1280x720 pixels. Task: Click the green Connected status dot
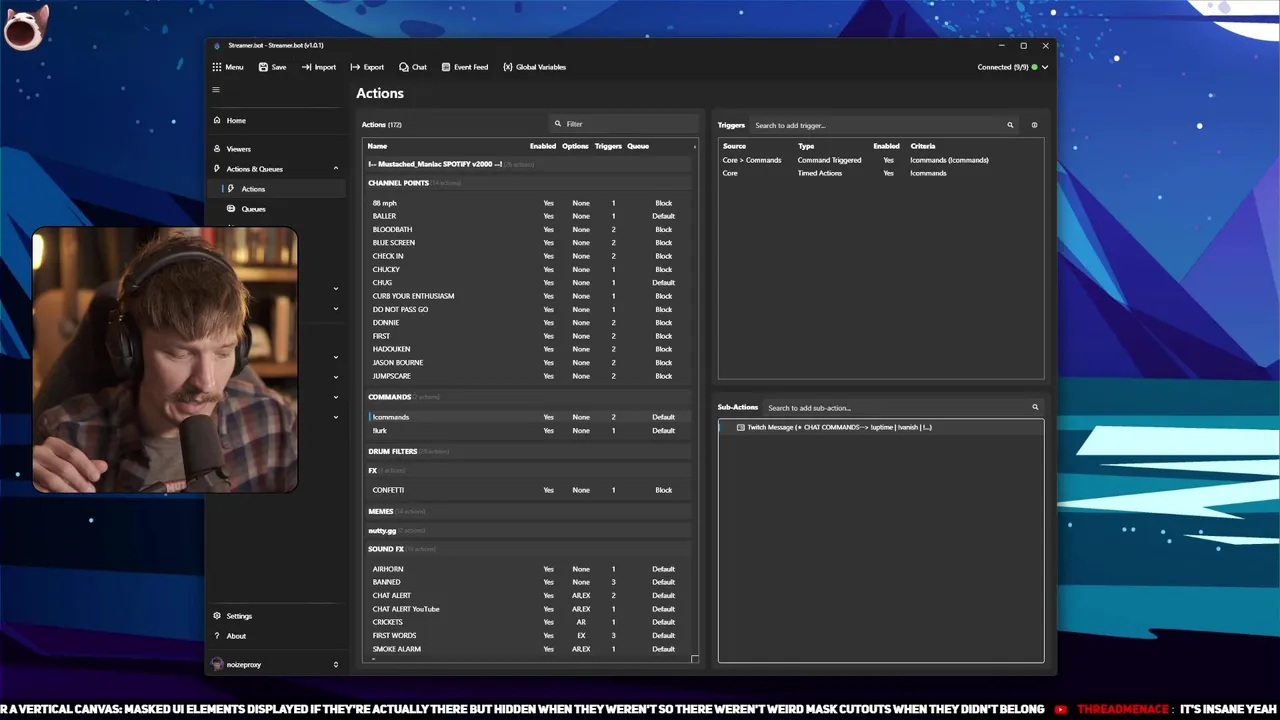click(1035, 67)
